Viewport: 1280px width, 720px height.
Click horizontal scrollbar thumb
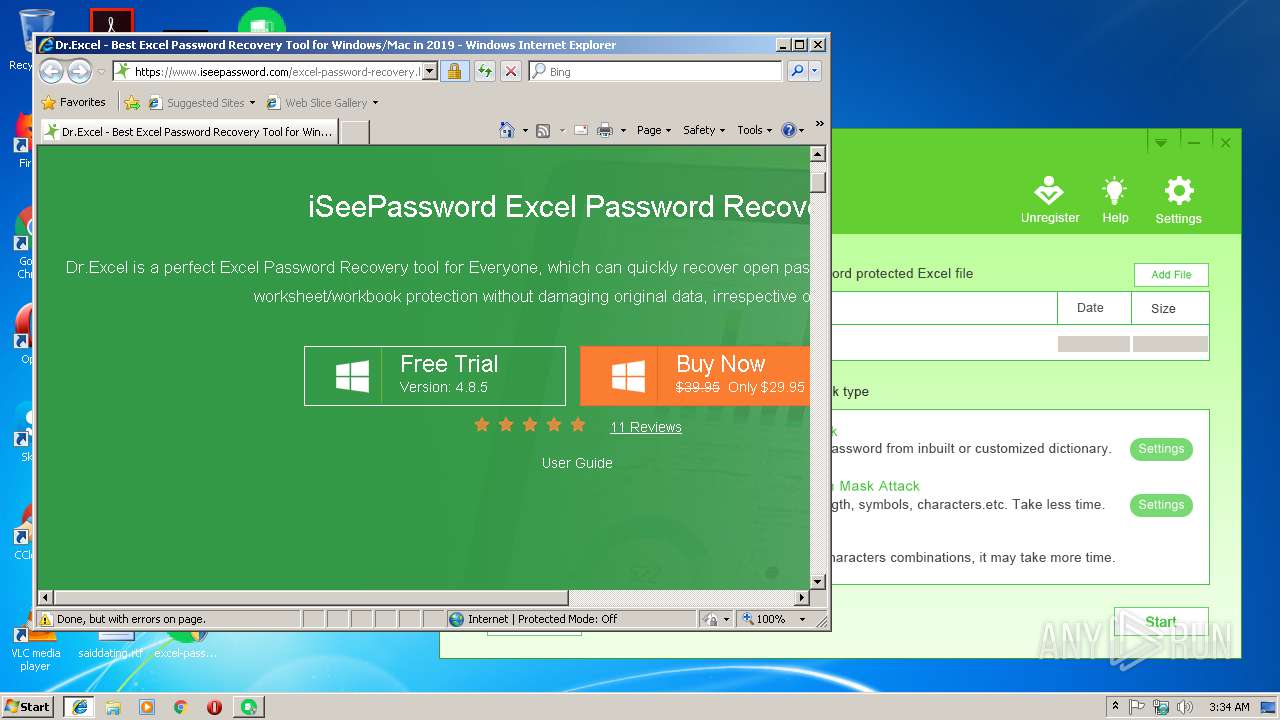(310, 598)
